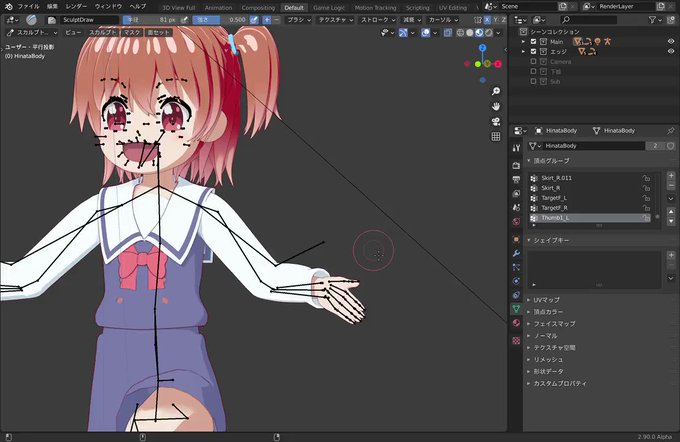
Task: Expand the フェイスマップ panel
Action: [554, 324]
